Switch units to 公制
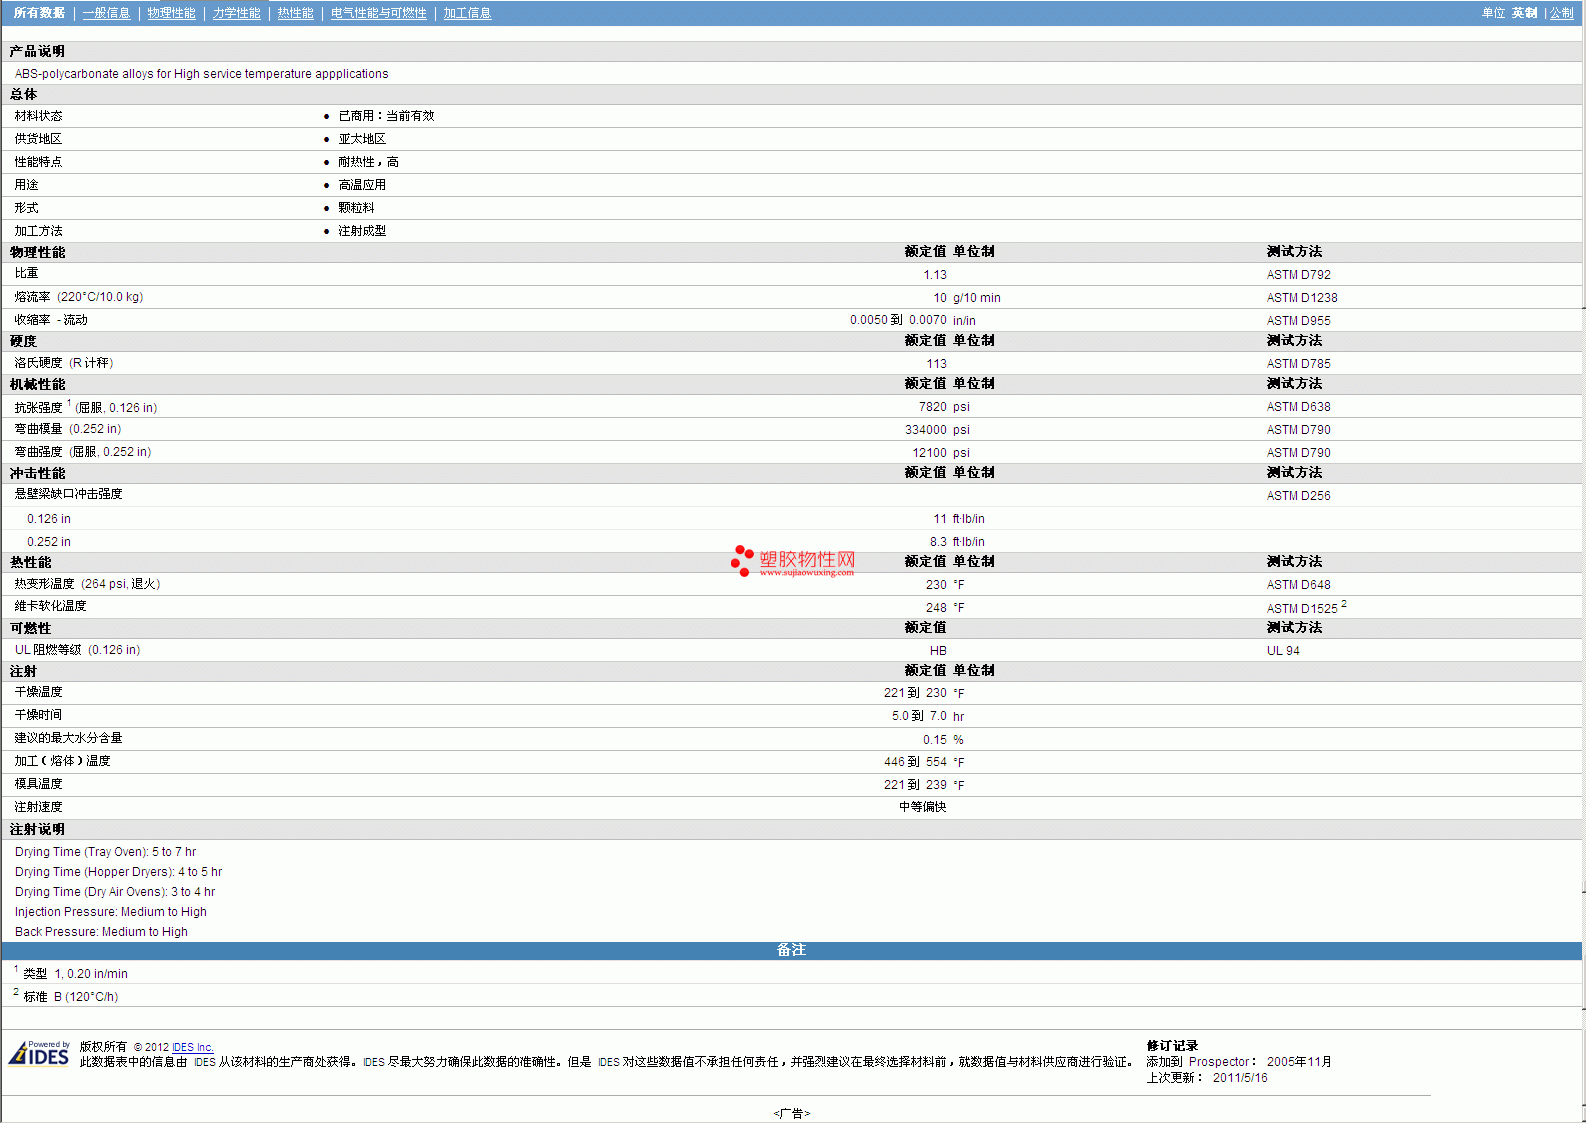This screenshot has height=1123, width=1586. [1561, 13]
